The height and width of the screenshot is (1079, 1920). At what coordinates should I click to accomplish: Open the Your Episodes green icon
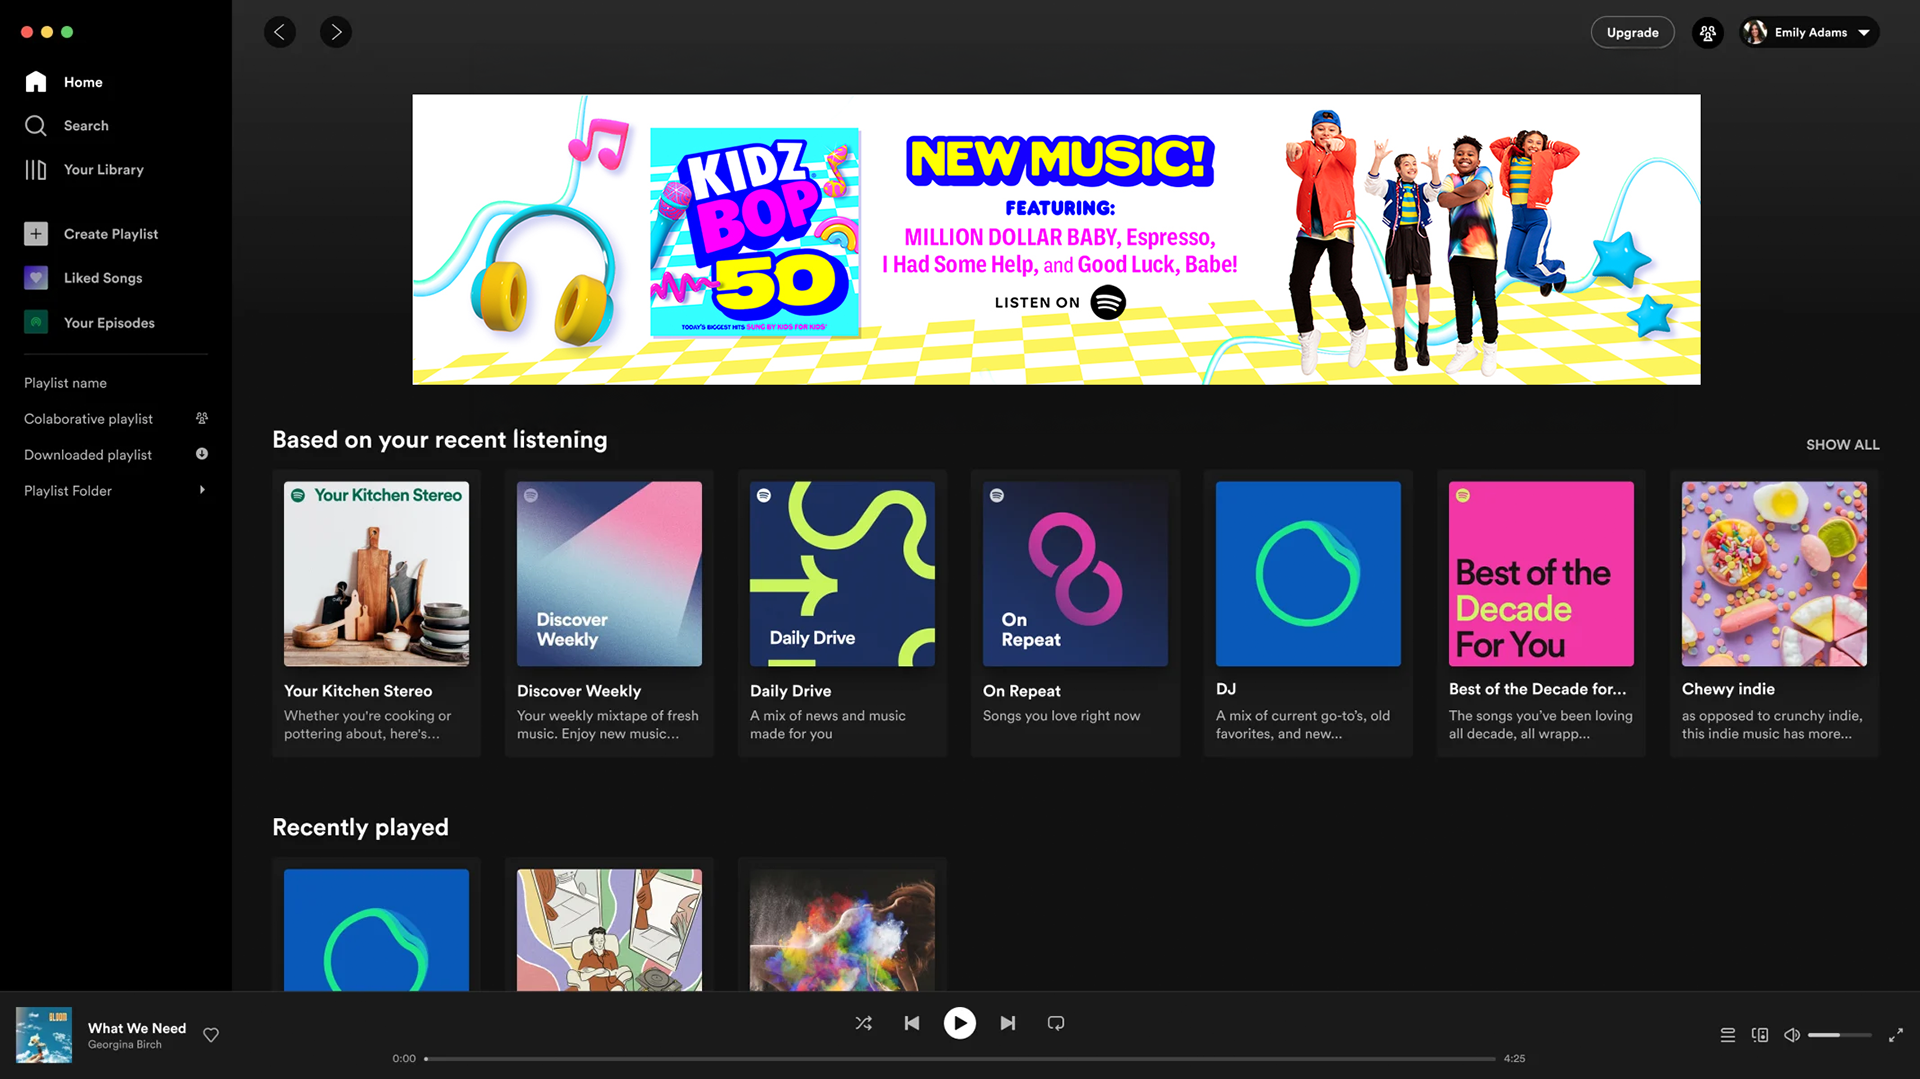coord(36,322)
